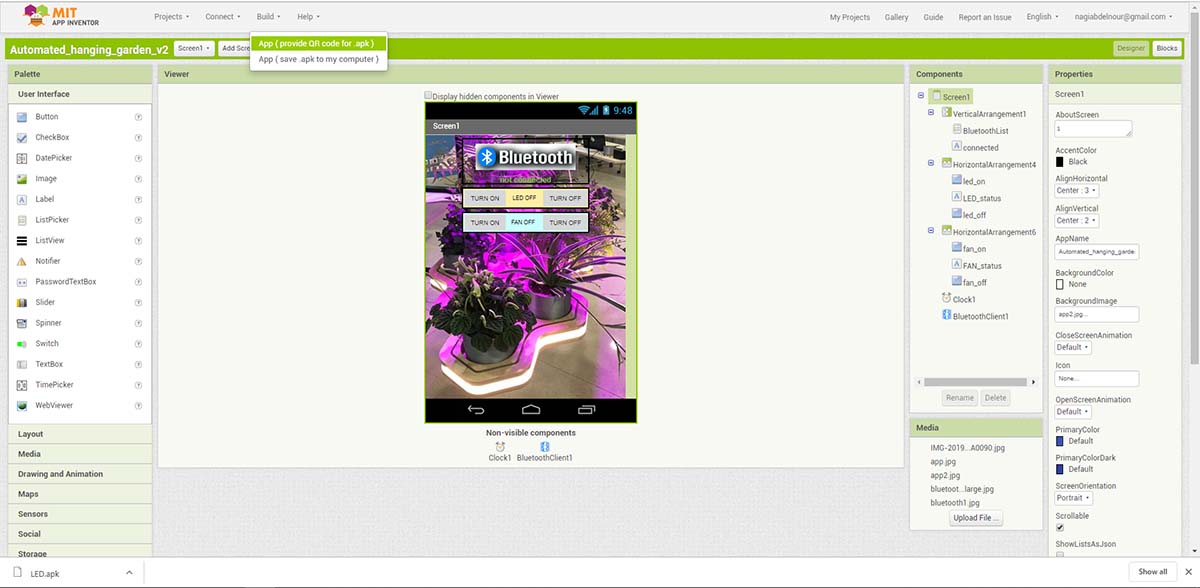
Task: Open the Gallery link
Action: point(897,17)
